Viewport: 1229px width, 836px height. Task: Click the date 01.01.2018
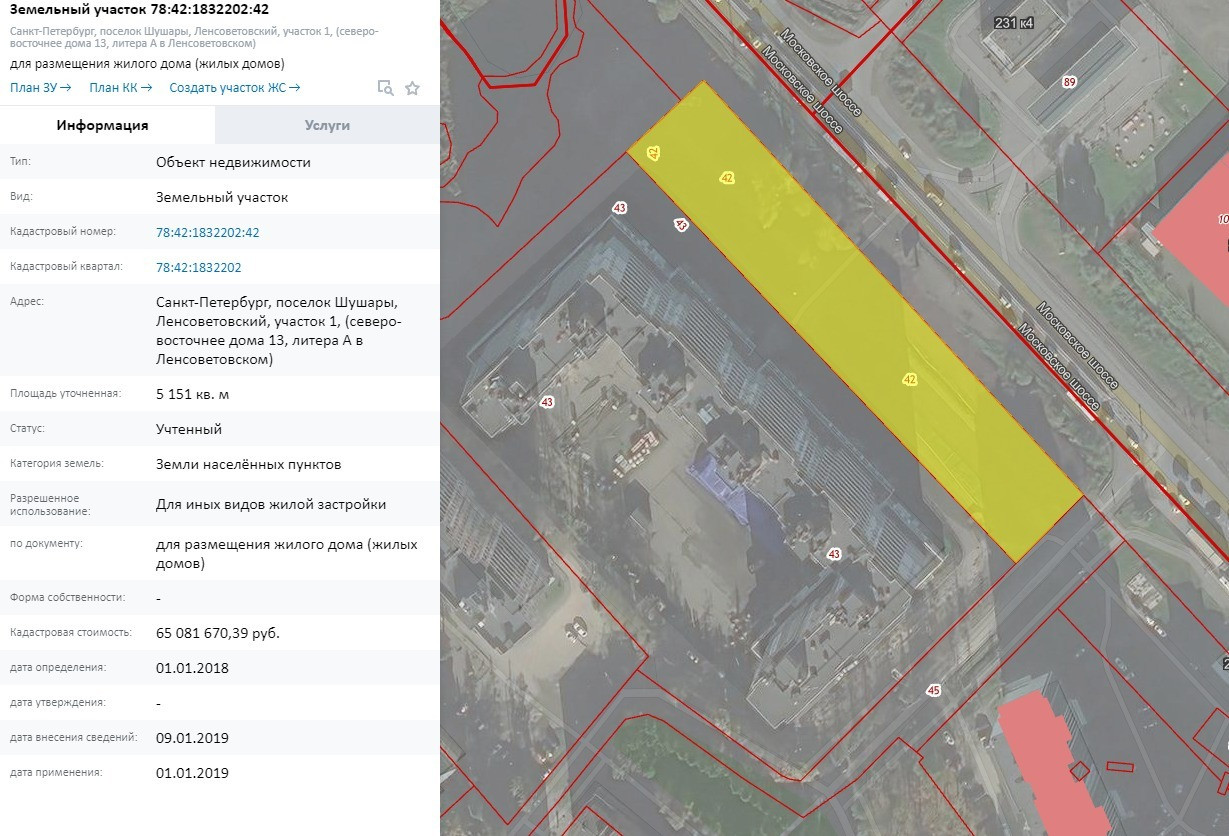point(193,668)
